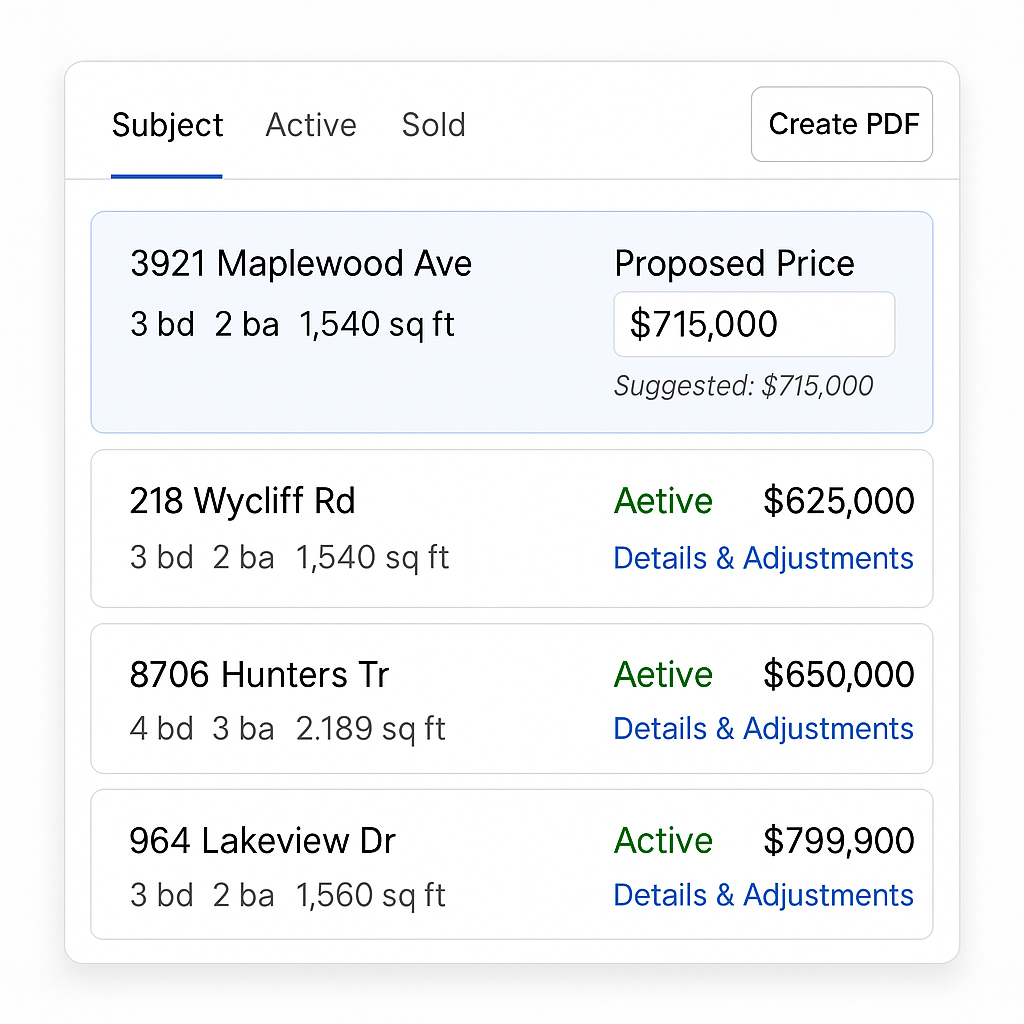Viewport: 1024px width, 1024px height.
Task: Open Details & Adjustments for 218 Wycliff Rd
Action: 763,558
